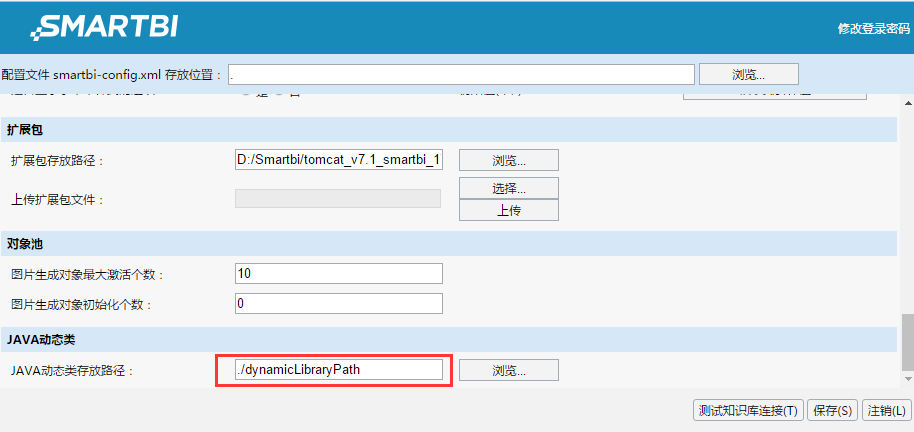The width and height of the screenshot is (914, 432).
Task: Click 浏览 next to config file location
Action: [x=748, y=75]
